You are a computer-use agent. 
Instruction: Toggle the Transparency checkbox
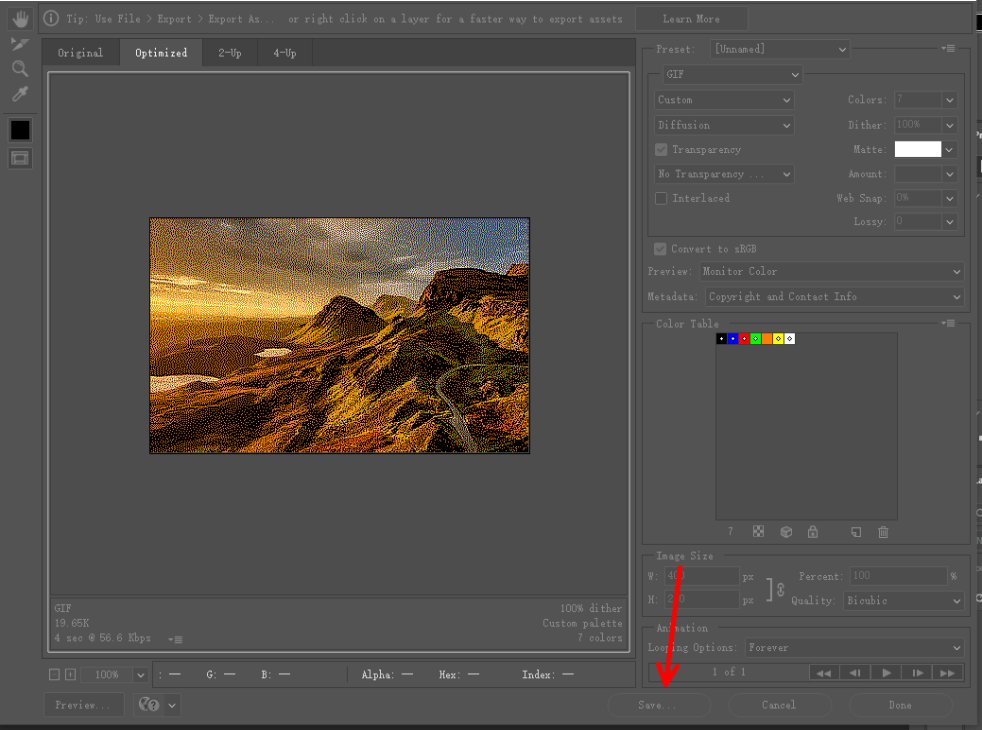click(x=661, y=150)
